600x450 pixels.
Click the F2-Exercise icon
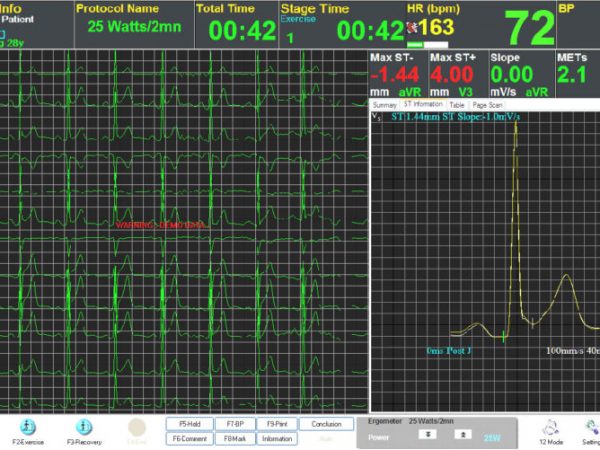coord(30,427)
